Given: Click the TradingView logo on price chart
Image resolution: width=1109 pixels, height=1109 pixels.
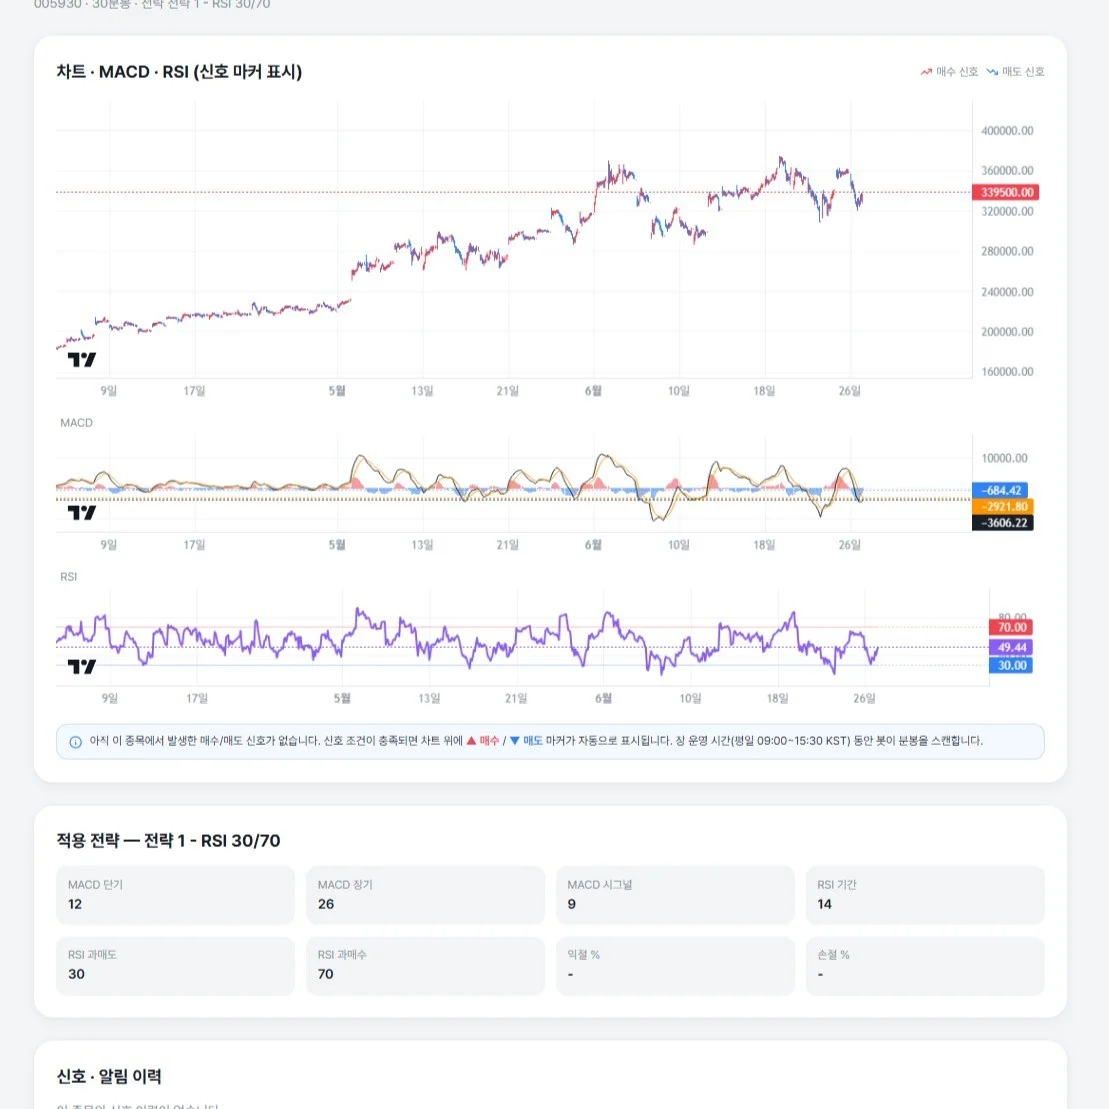Looking at the screenshot, I should (81, 360).
